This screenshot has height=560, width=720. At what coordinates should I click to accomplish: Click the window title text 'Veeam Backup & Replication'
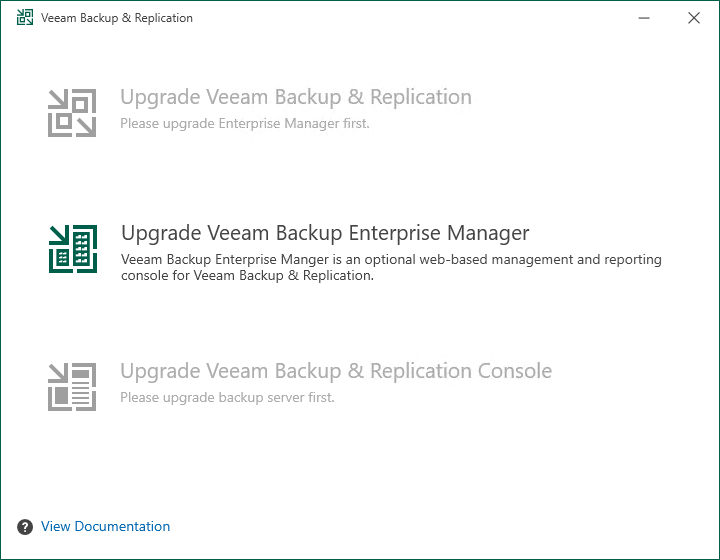[117, 18]
